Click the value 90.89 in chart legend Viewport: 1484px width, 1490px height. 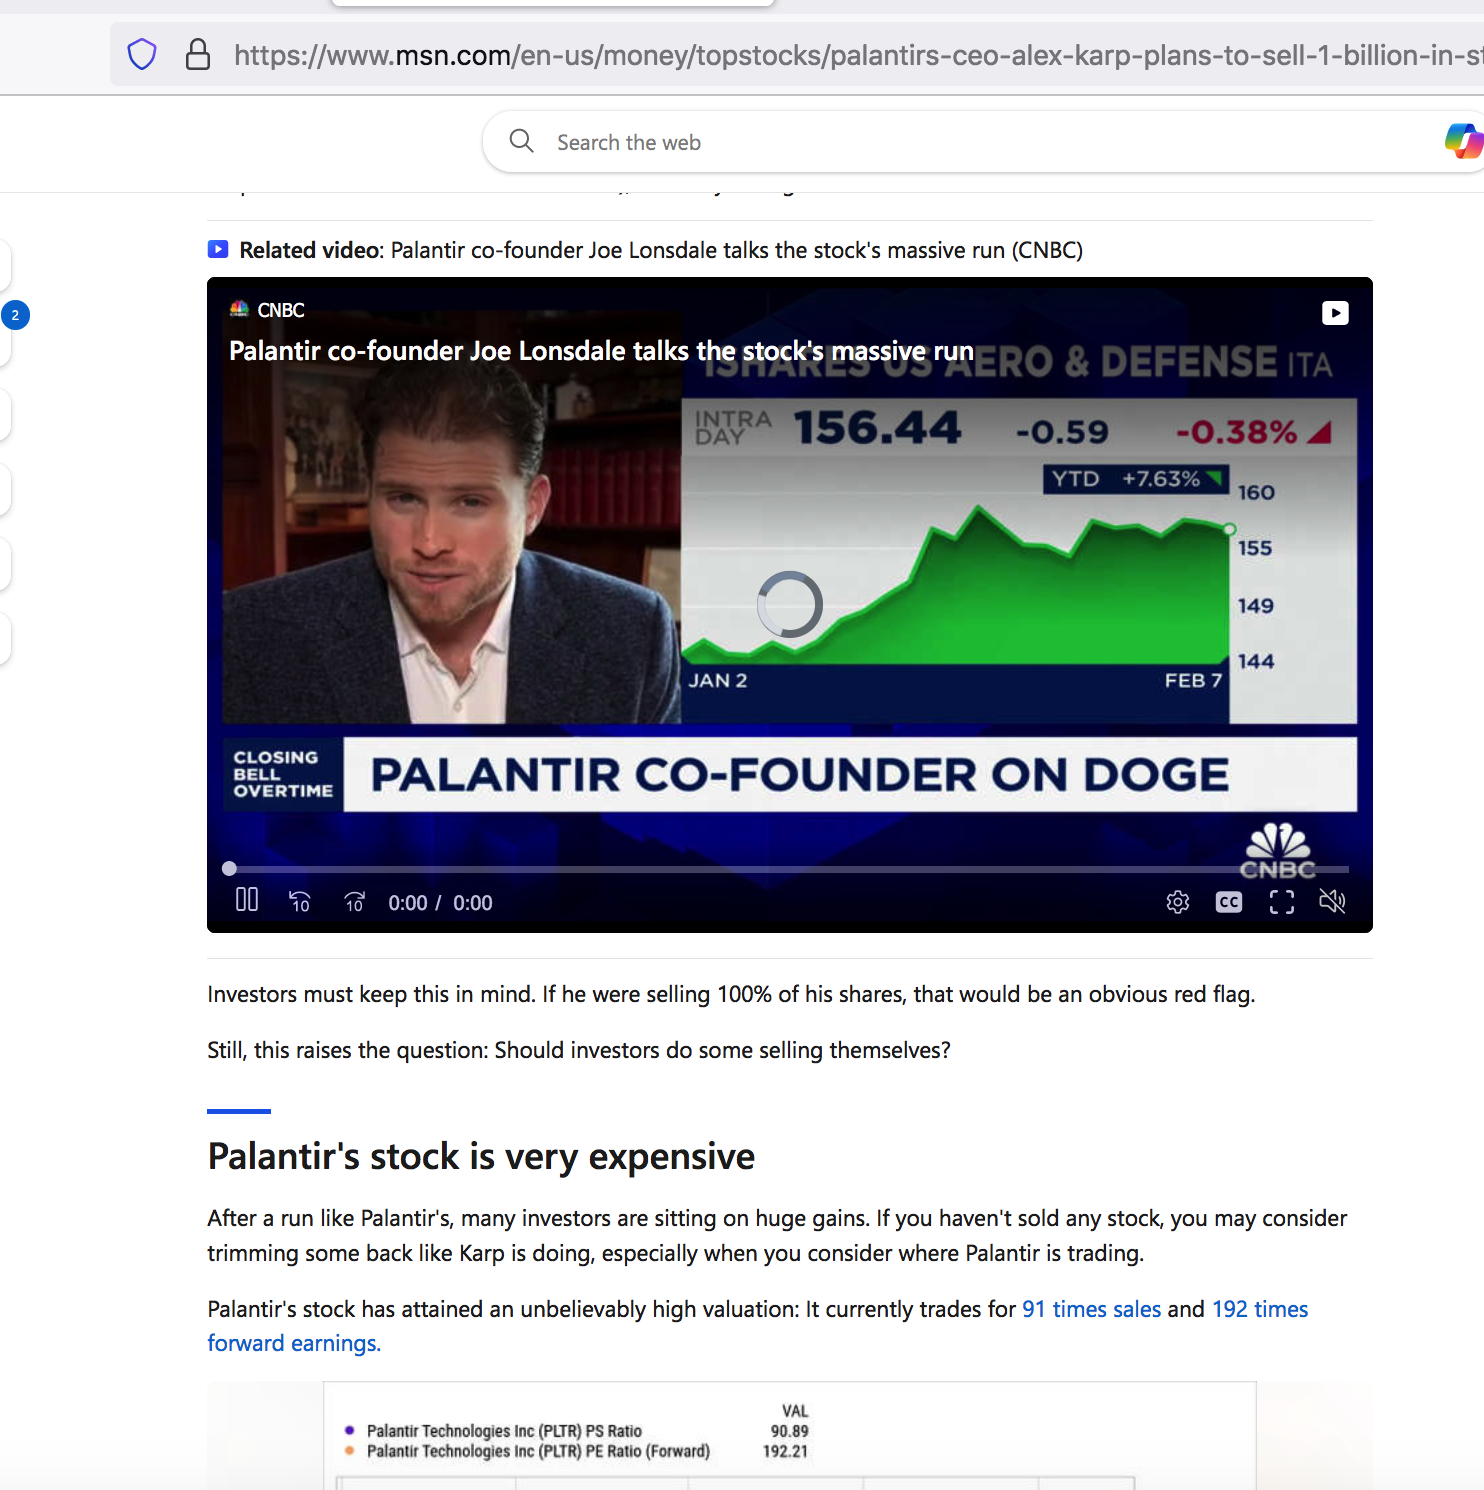(x=789, y=1431)
